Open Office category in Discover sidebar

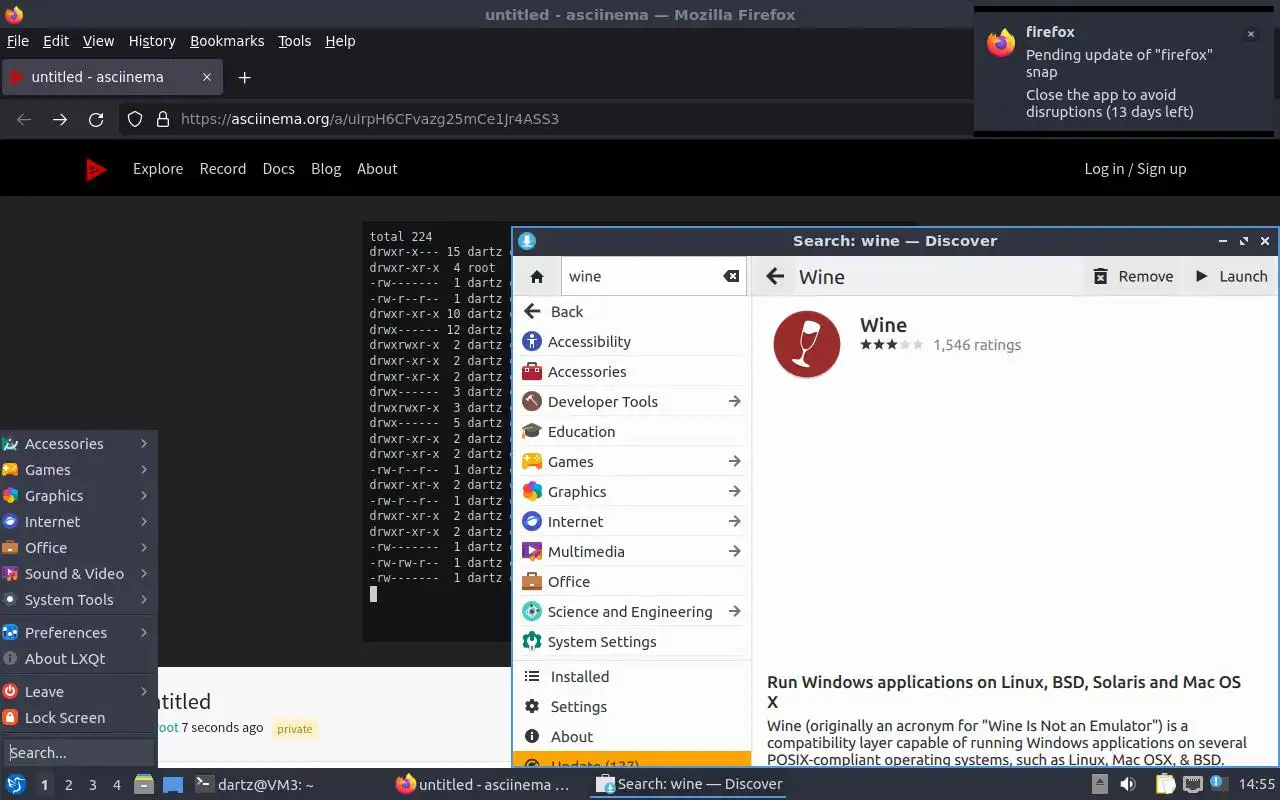click(632, 582)
